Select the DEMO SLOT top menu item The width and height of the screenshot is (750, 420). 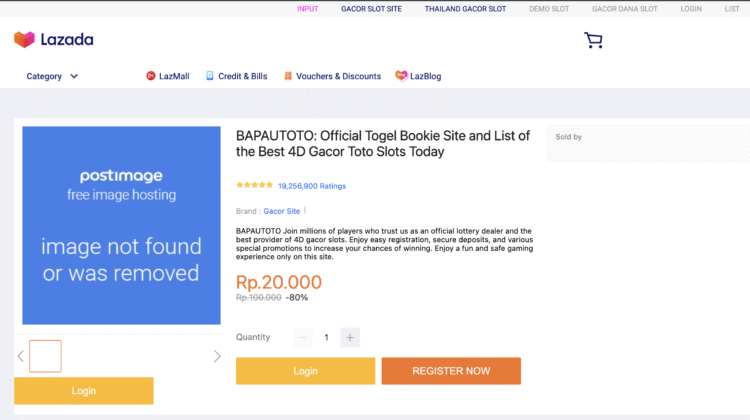click(549, 9)
